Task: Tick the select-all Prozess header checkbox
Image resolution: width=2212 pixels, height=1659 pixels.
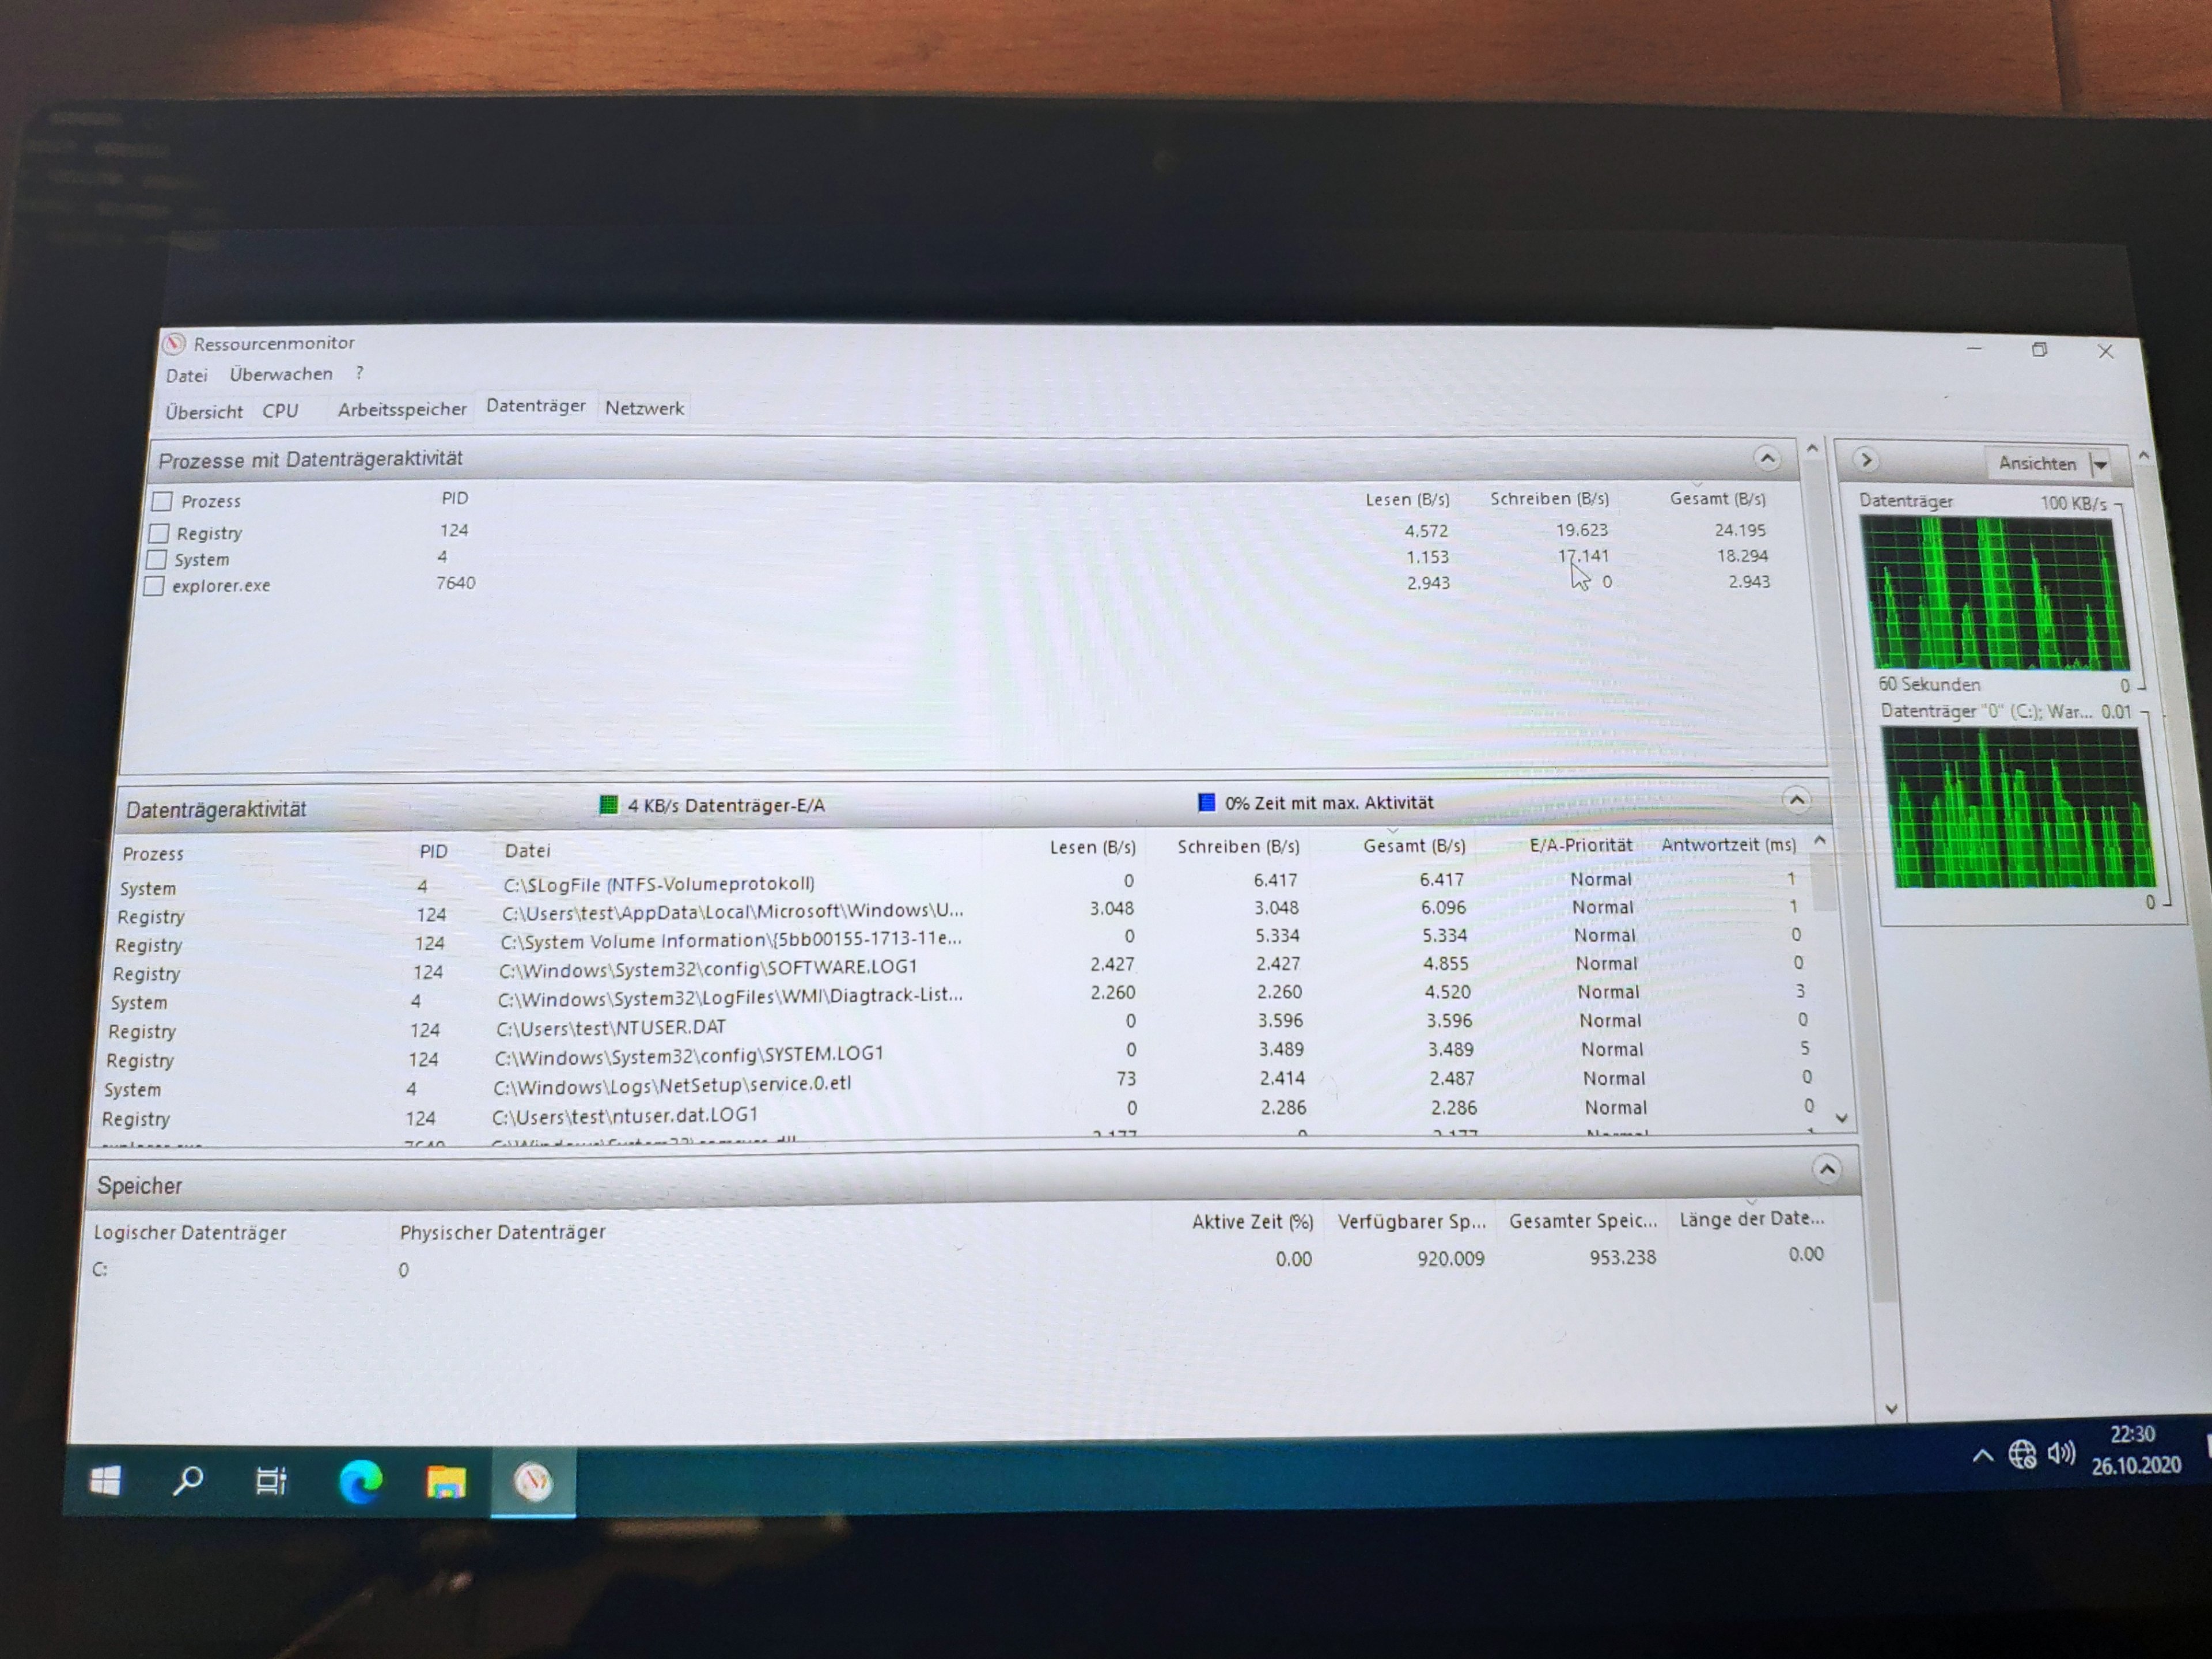Action: tap(162, 501)
